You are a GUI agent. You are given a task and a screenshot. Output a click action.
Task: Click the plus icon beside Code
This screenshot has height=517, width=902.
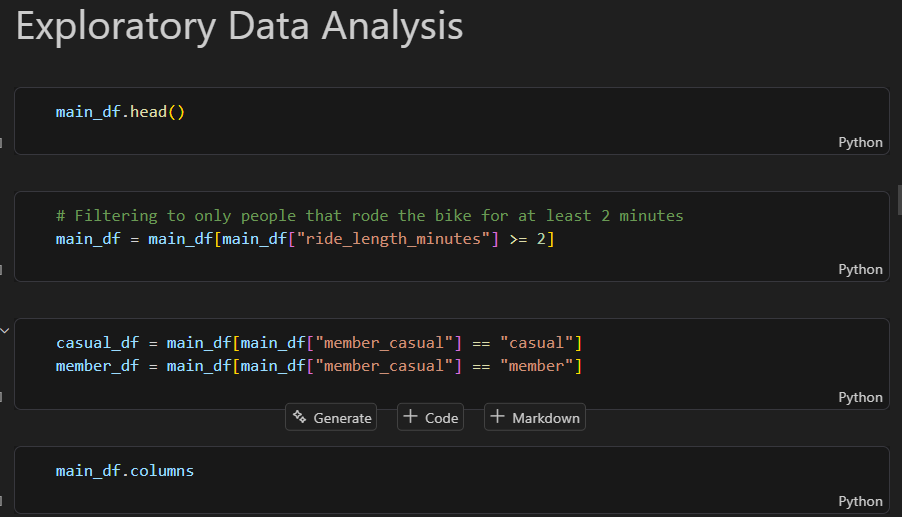[x=410, y=416]
